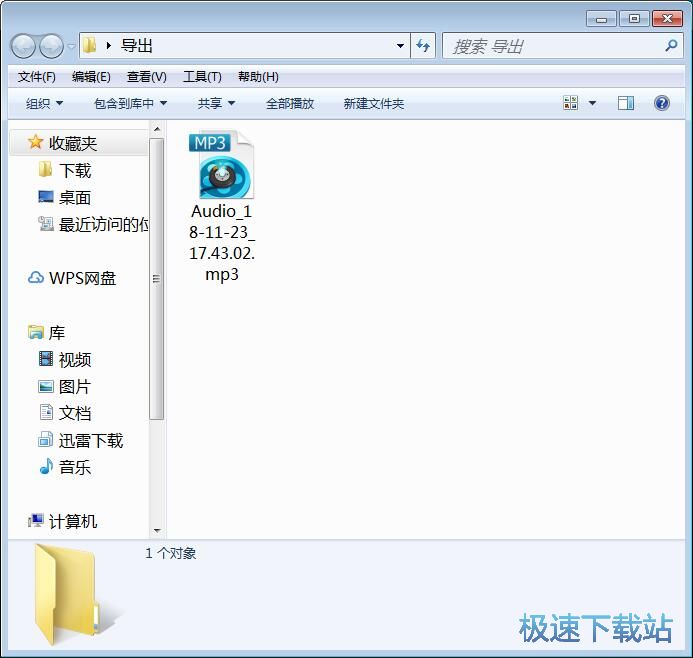Click the 全部播放 button
Screen dimensions: 693x658
point(290,103)
